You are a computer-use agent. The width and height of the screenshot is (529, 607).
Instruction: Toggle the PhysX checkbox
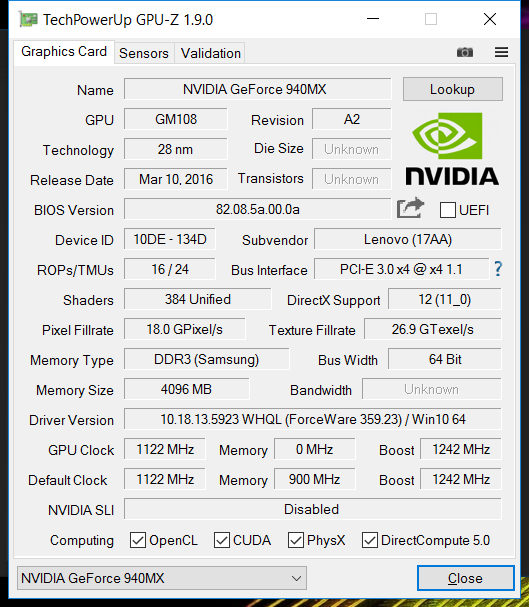pos(296,540)
